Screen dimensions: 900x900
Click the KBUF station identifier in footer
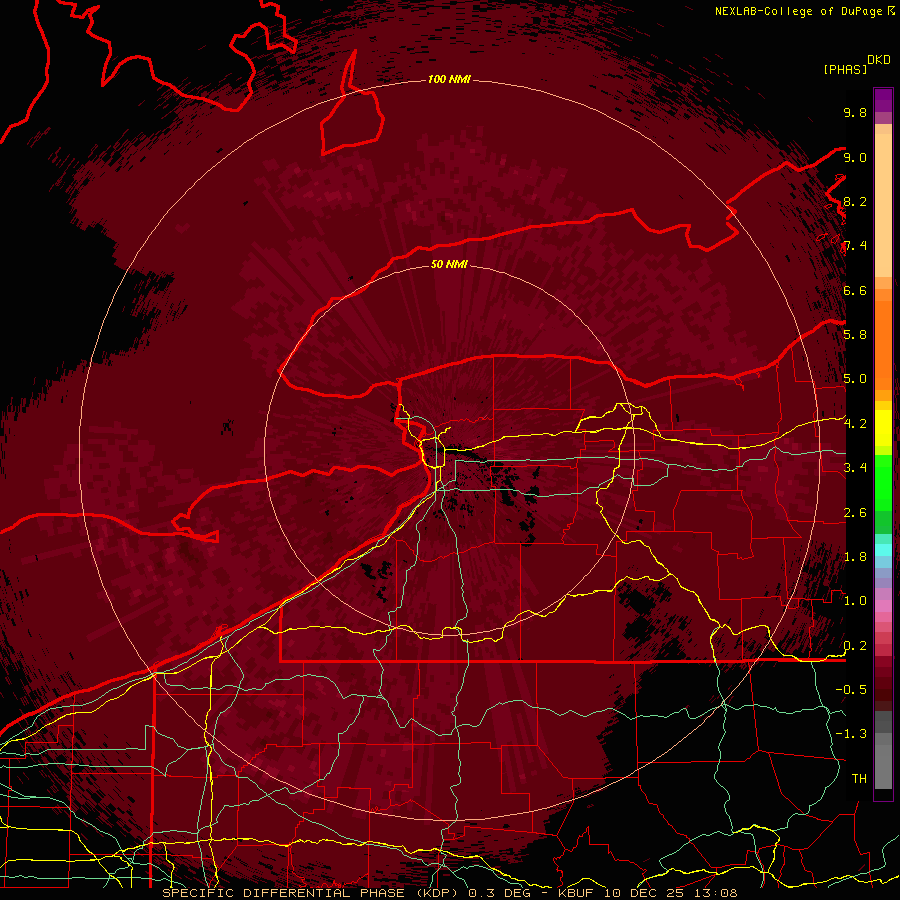577,893
